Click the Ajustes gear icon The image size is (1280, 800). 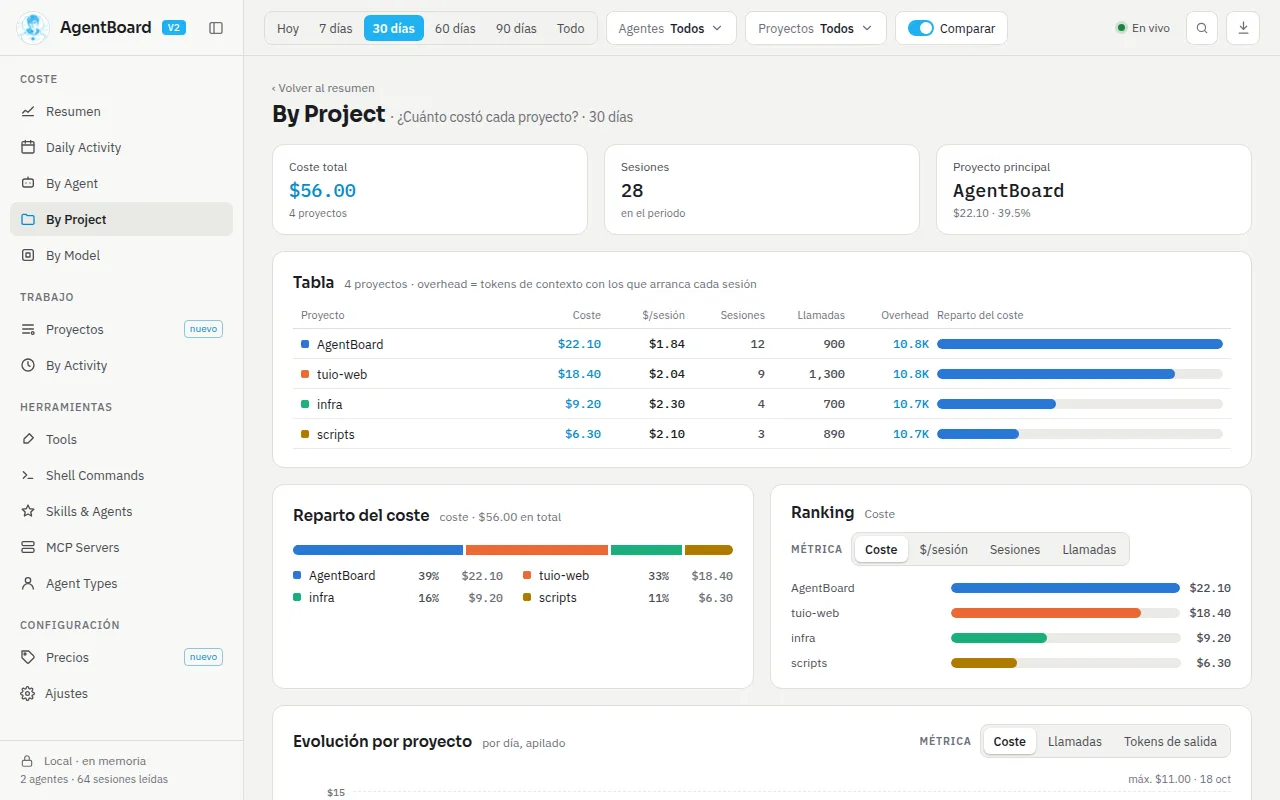click(28, 694)
